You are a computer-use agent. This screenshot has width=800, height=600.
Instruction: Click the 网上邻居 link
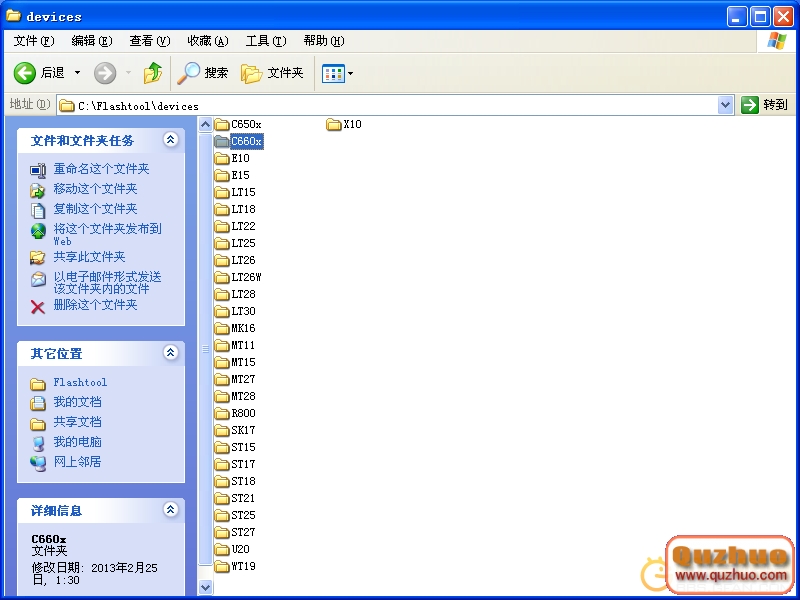(78, 462)
